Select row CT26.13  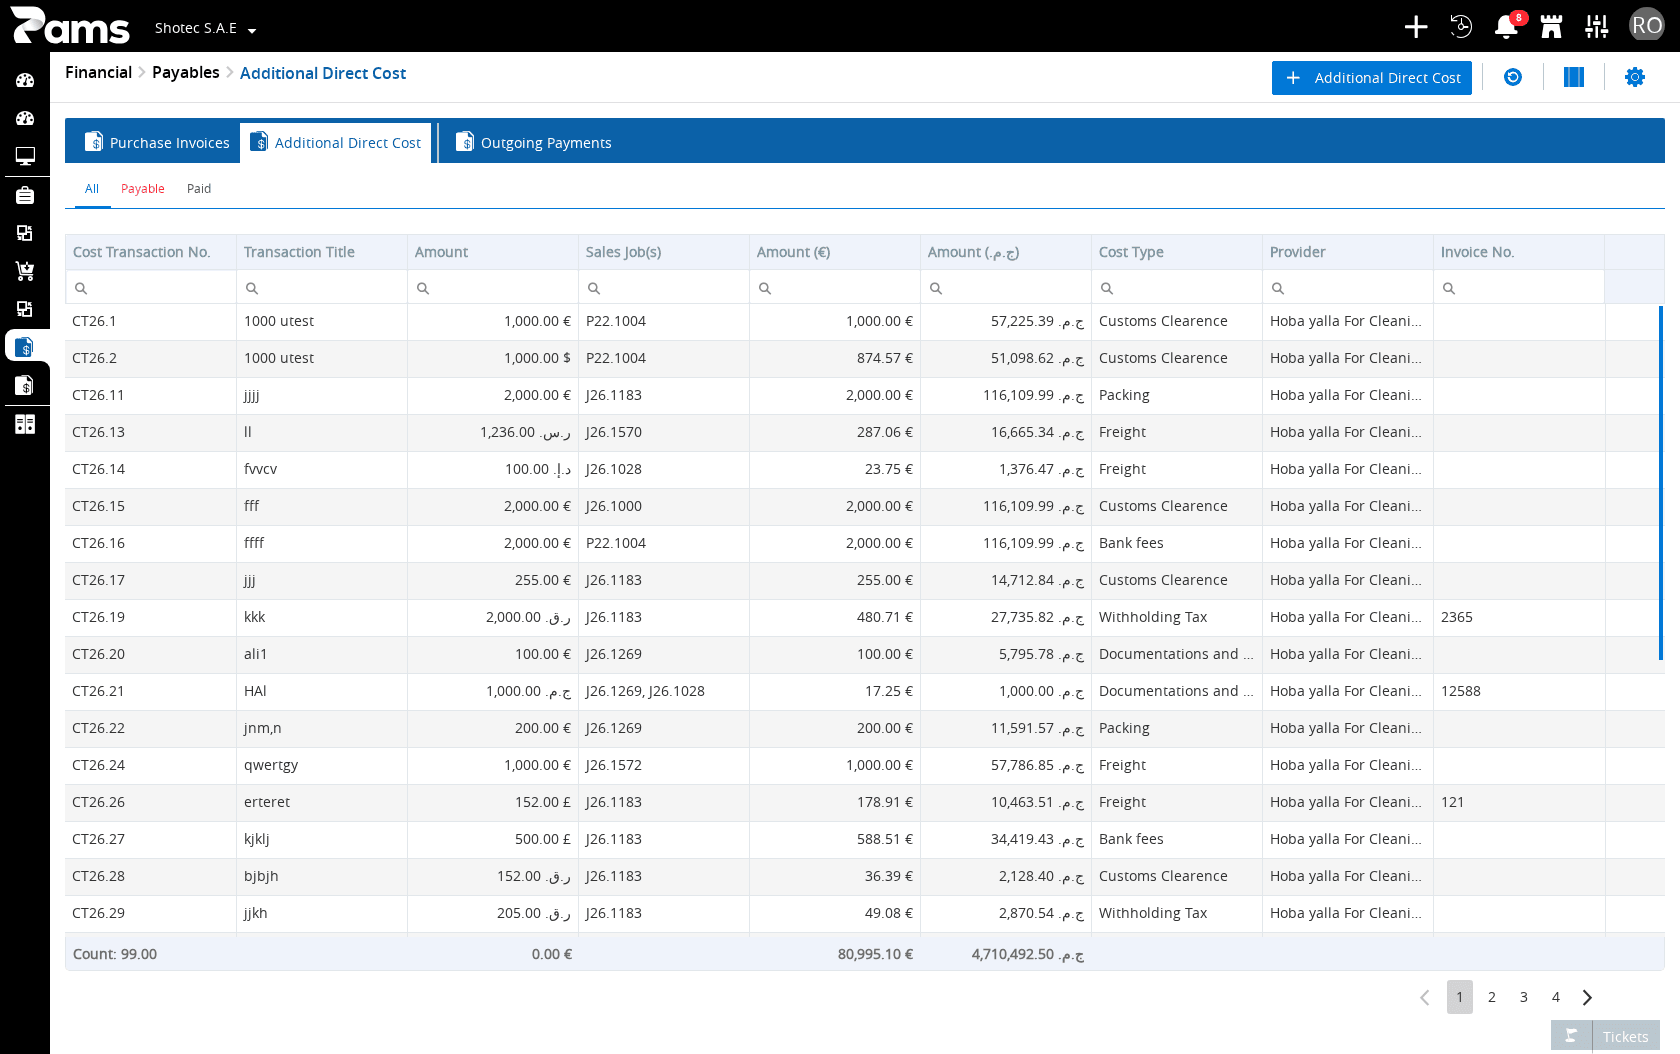coord(864,432)
